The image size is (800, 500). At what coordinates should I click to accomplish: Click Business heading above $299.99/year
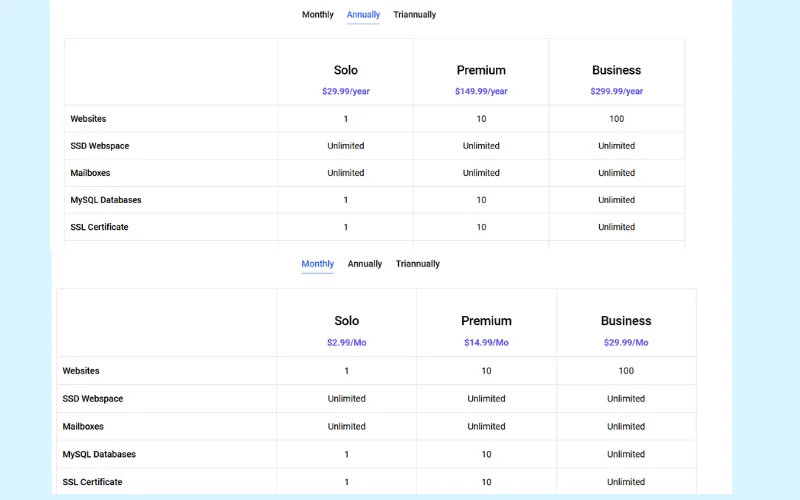[x=616, y=70]
